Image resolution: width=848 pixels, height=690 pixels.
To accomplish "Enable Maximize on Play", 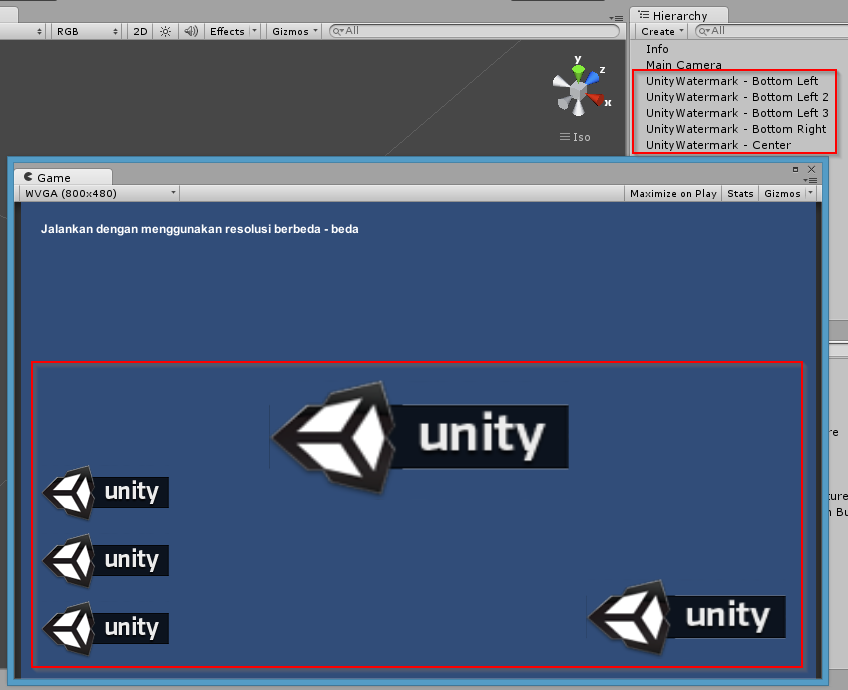I will (673, 193).
